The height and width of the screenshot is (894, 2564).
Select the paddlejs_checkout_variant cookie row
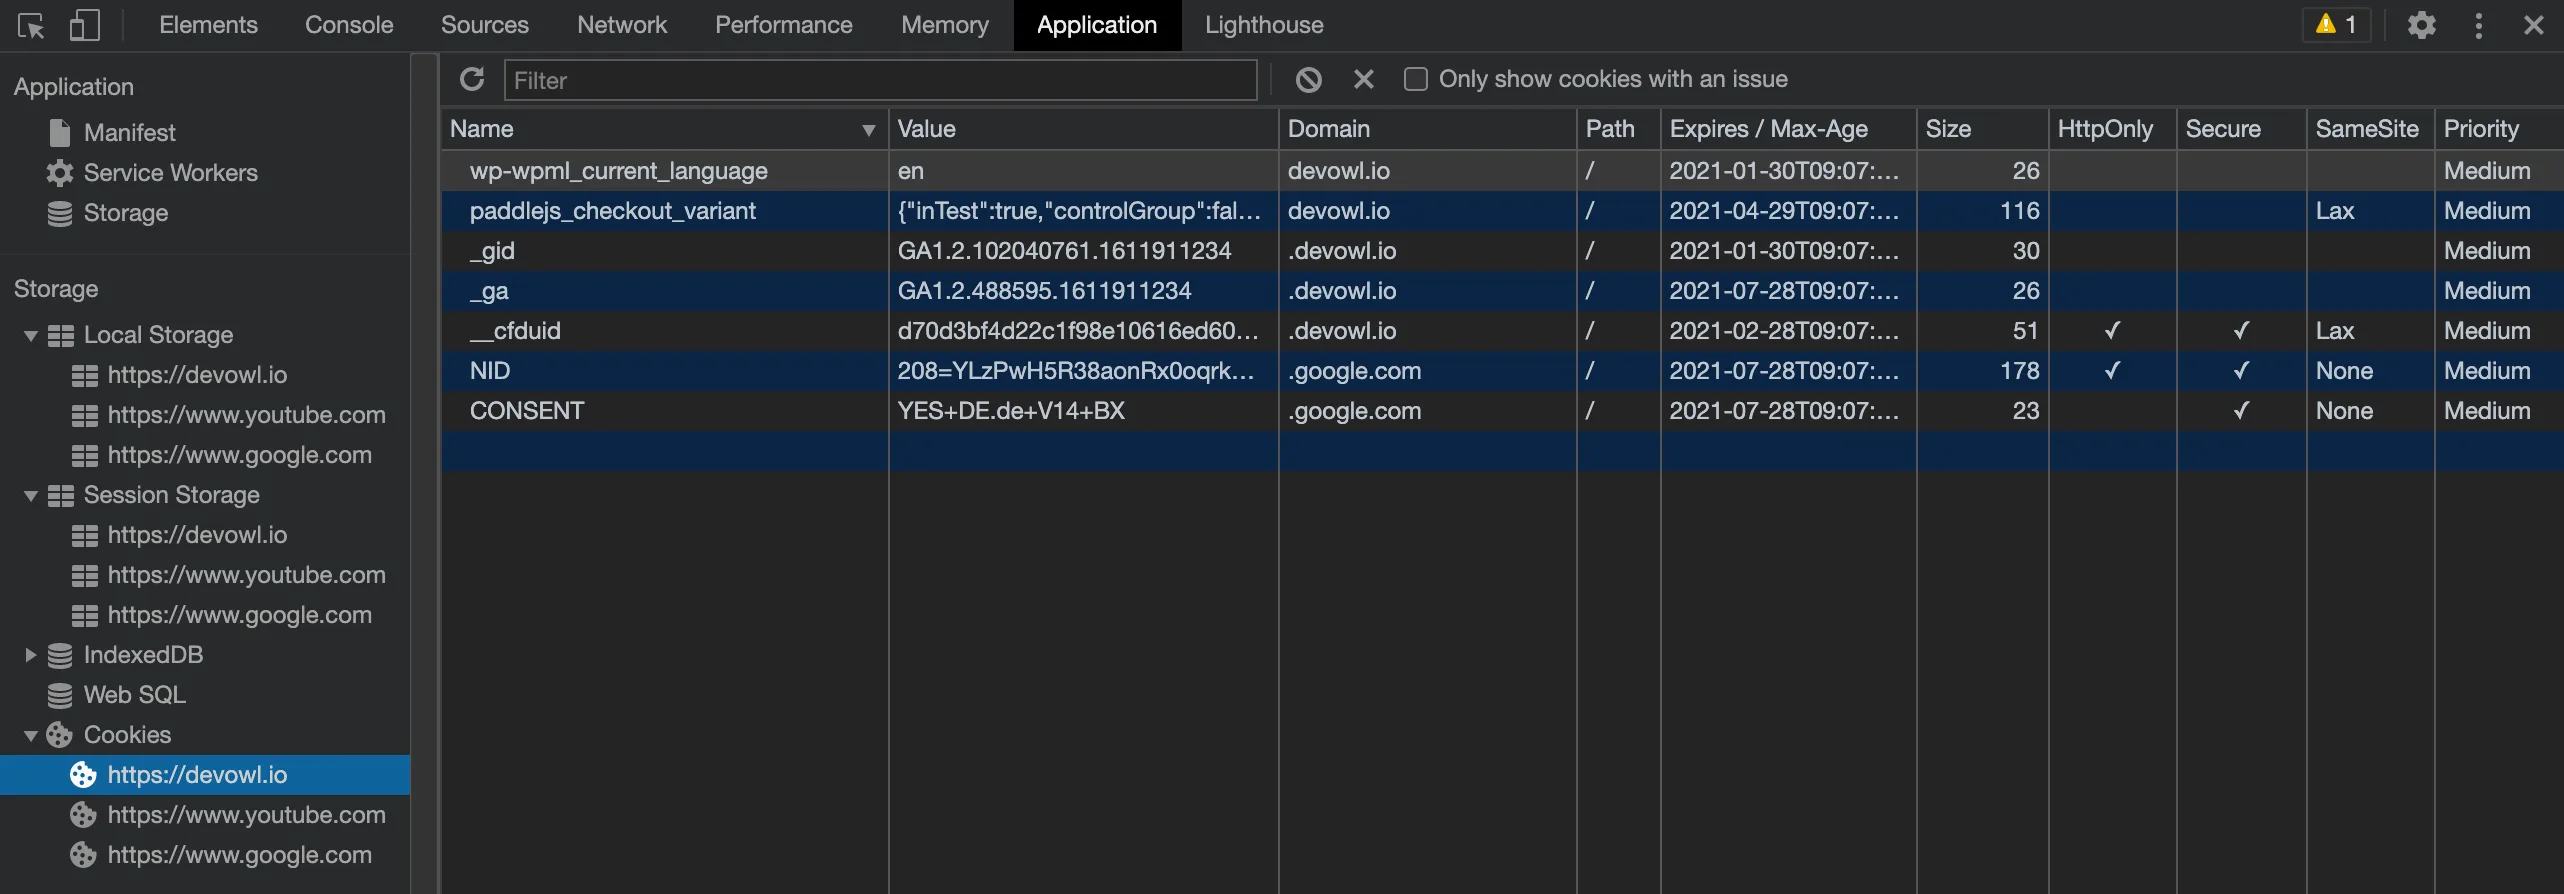[612, 211]
